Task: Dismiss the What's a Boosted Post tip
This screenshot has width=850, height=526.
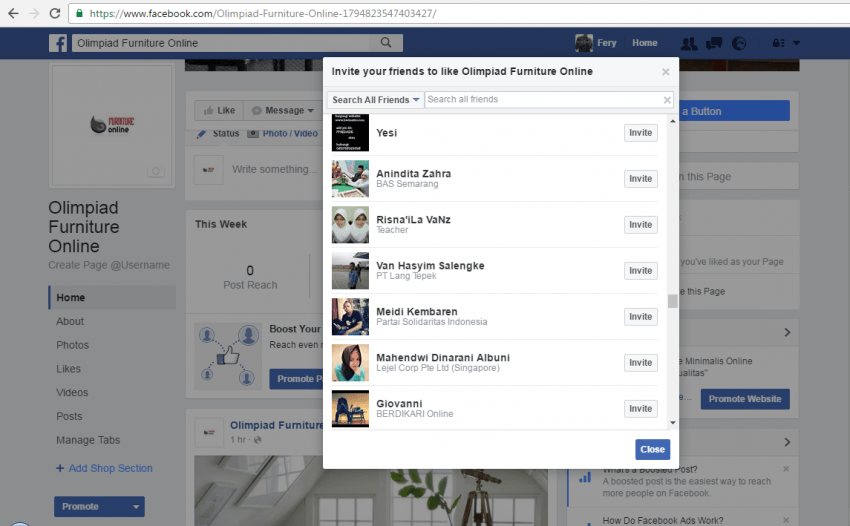Action: [x=786, y=469]
